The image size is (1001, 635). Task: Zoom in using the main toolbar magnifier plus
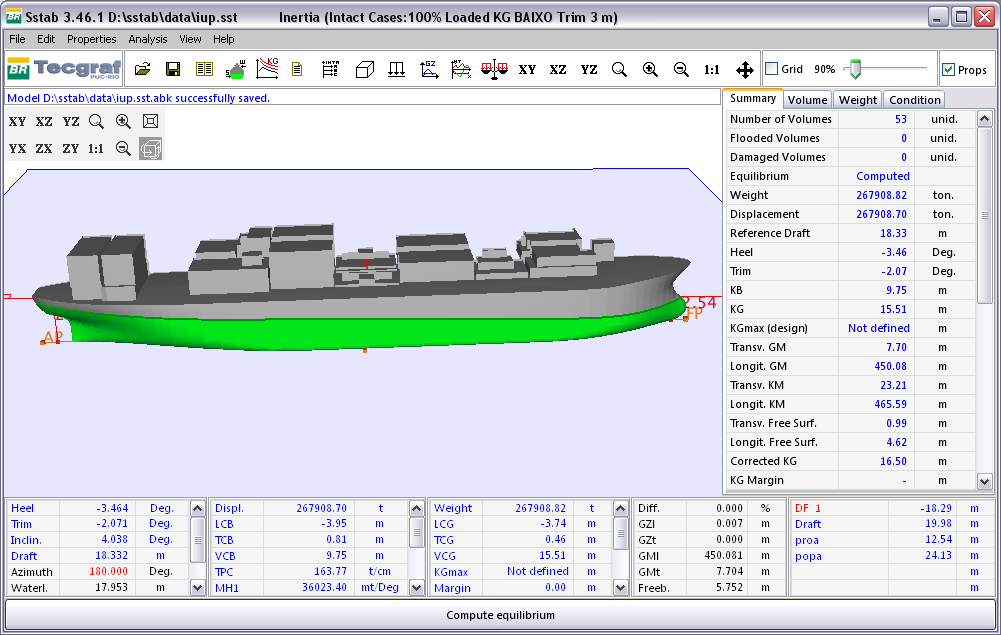[x=650, y=70]
